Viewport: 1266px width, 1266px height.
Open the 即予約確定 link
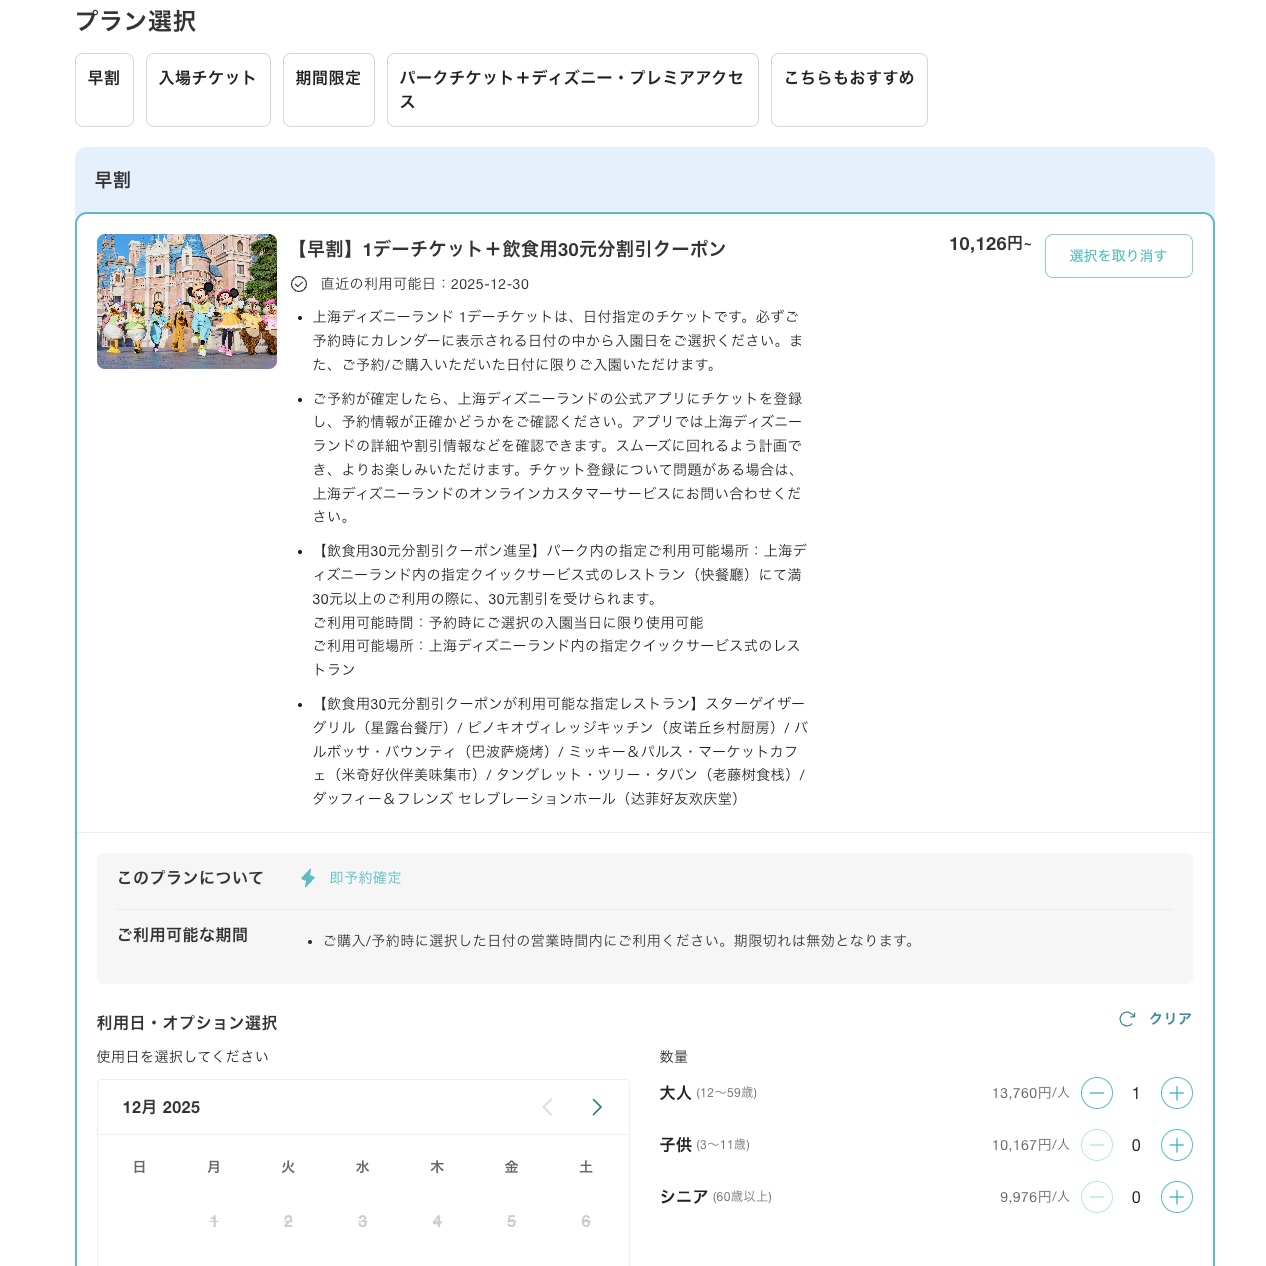click(x=362, y=877)
